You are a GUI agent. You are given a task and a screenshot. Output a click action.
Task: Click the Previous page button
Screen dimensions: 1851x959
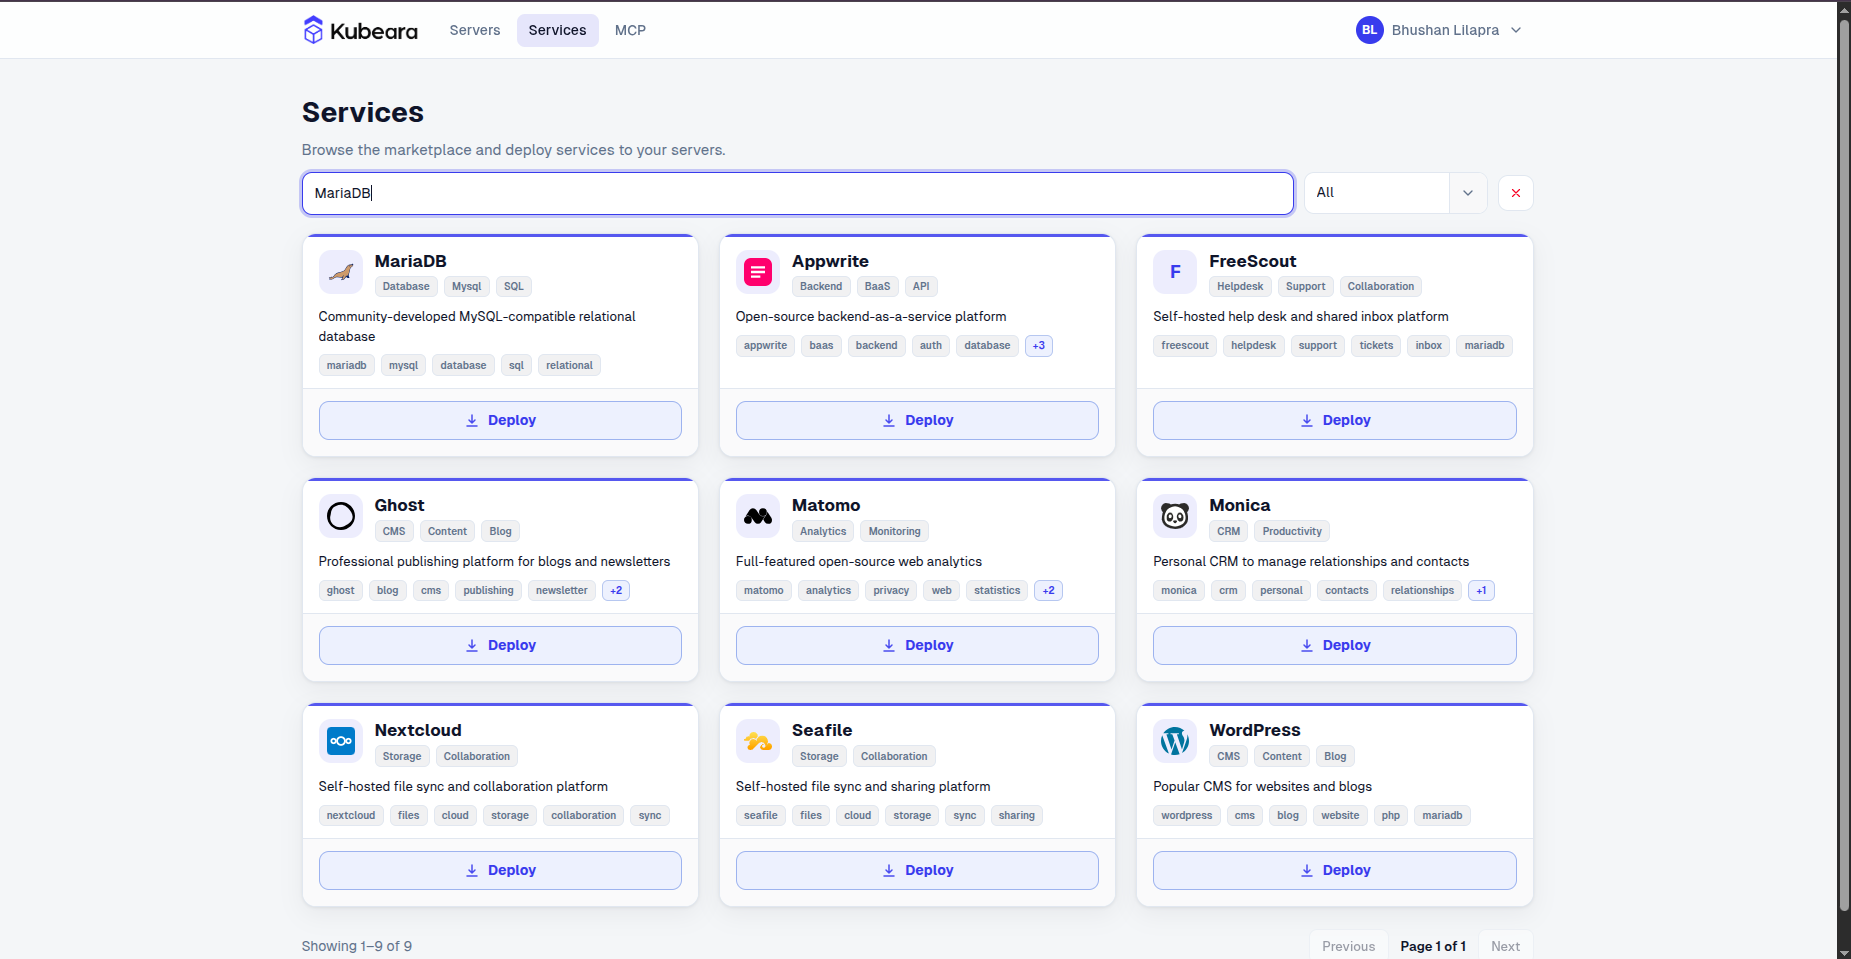1348,946
